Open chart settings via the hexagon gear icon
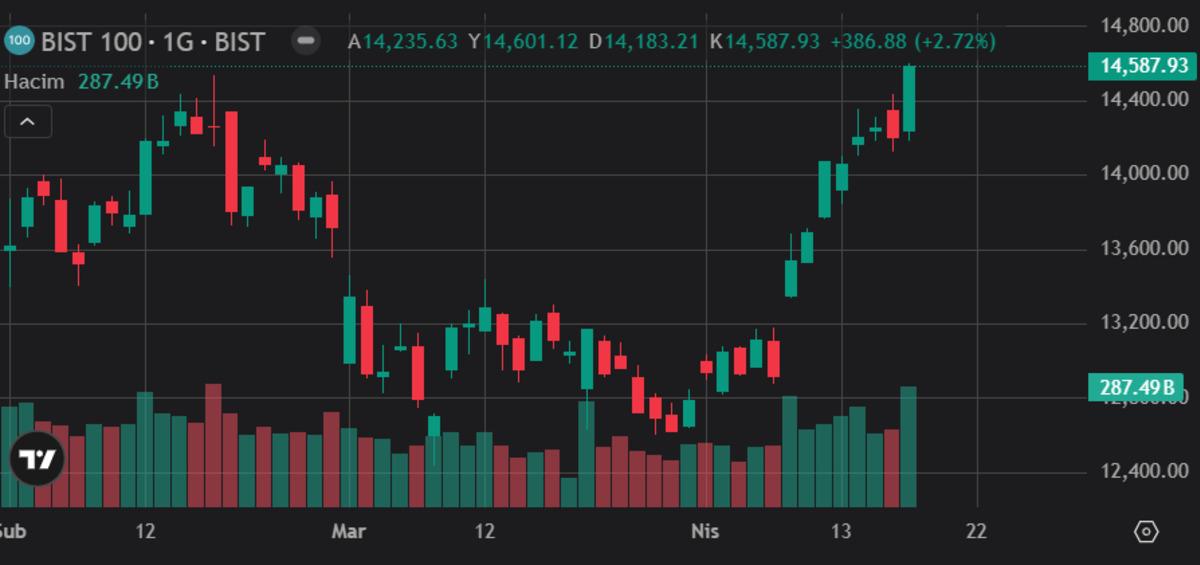 1146,531
